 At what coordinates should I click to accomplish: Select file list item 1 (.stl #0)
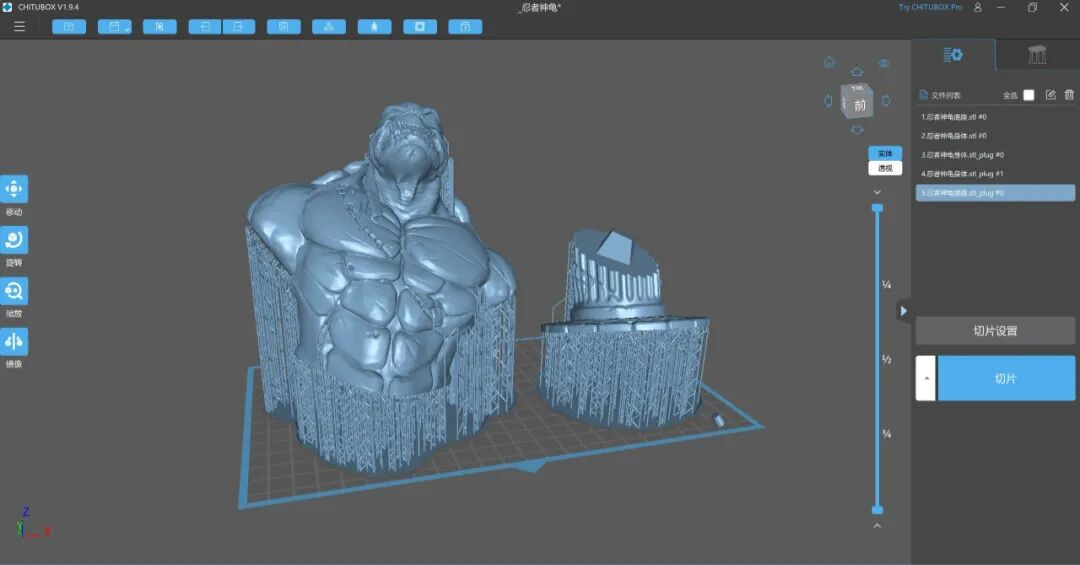coord(995,117)
